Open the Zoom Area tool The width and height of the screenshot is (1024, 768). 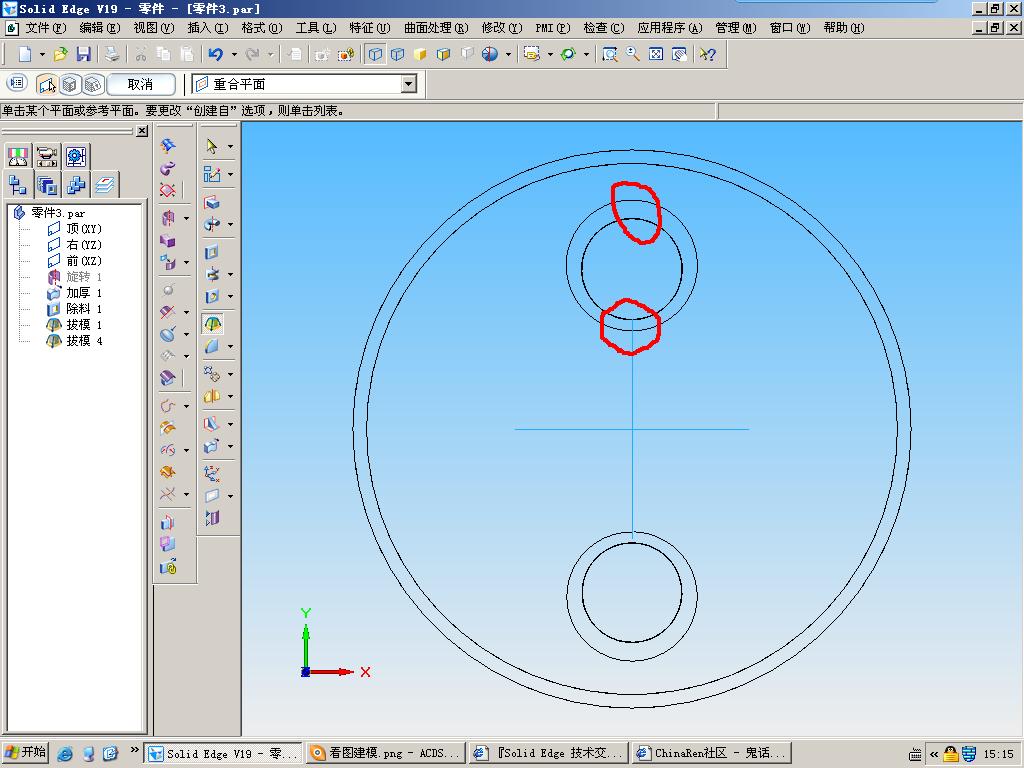(x=610, y=54)
